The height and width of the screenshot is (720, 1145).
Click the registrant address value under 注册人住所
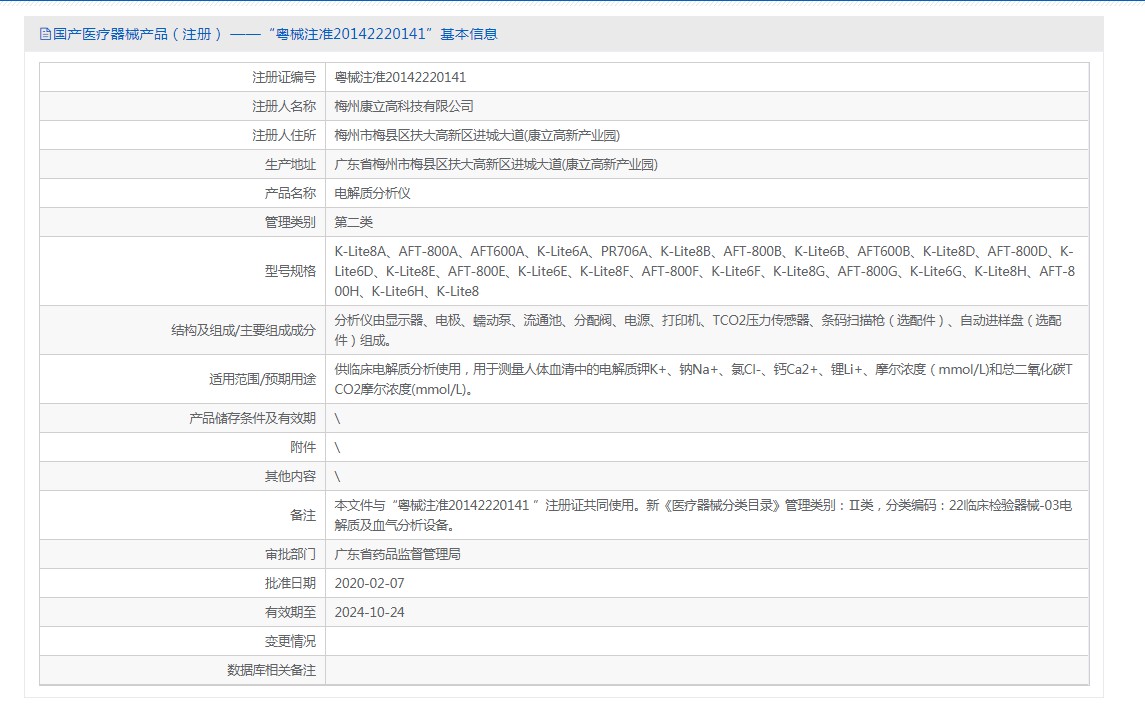(x=477, y=135)
